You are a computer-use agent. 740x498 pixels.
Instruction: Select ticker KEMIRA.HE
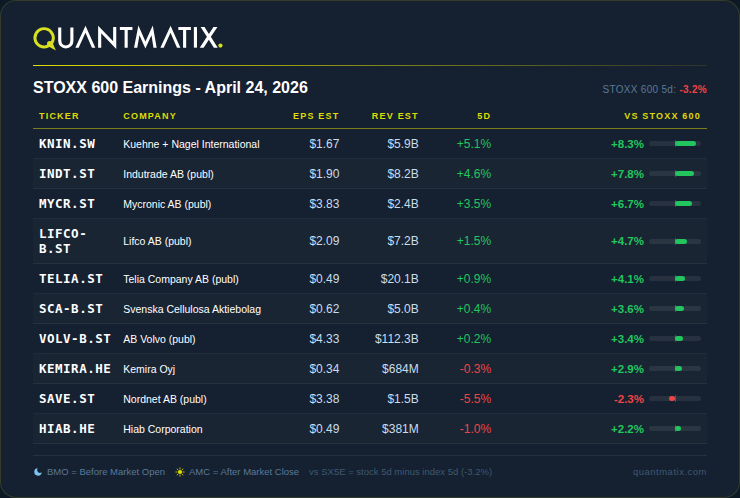pyautogui.click(x=75, y=369)
